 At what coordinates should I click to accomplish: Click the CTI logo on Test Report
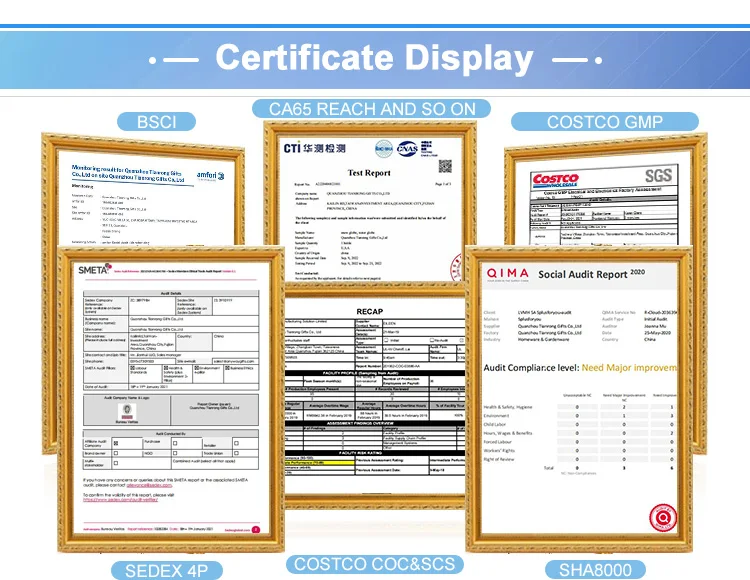click(314, 148)
